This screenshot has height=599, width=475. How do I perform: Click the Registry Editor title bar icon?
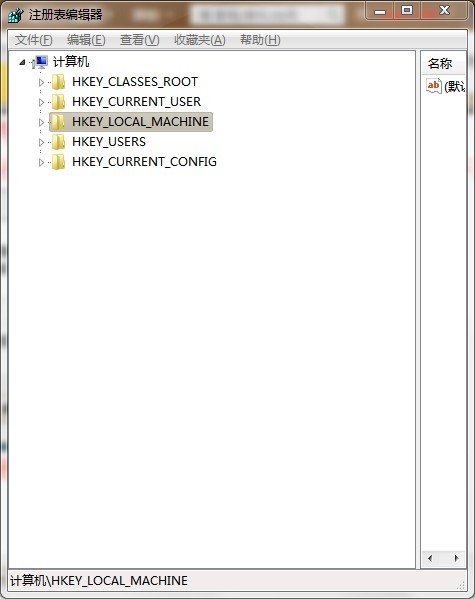tap(15, 15)
